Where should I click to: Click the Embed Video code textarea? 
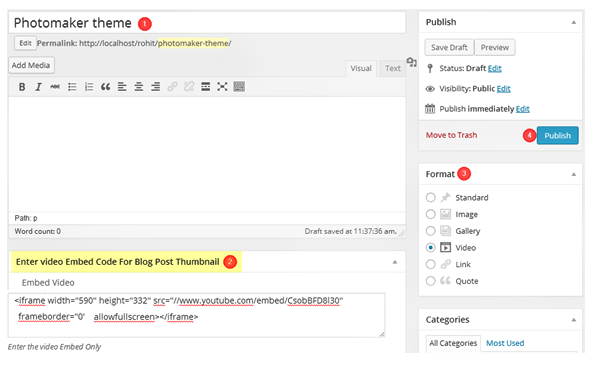(197, 315)
